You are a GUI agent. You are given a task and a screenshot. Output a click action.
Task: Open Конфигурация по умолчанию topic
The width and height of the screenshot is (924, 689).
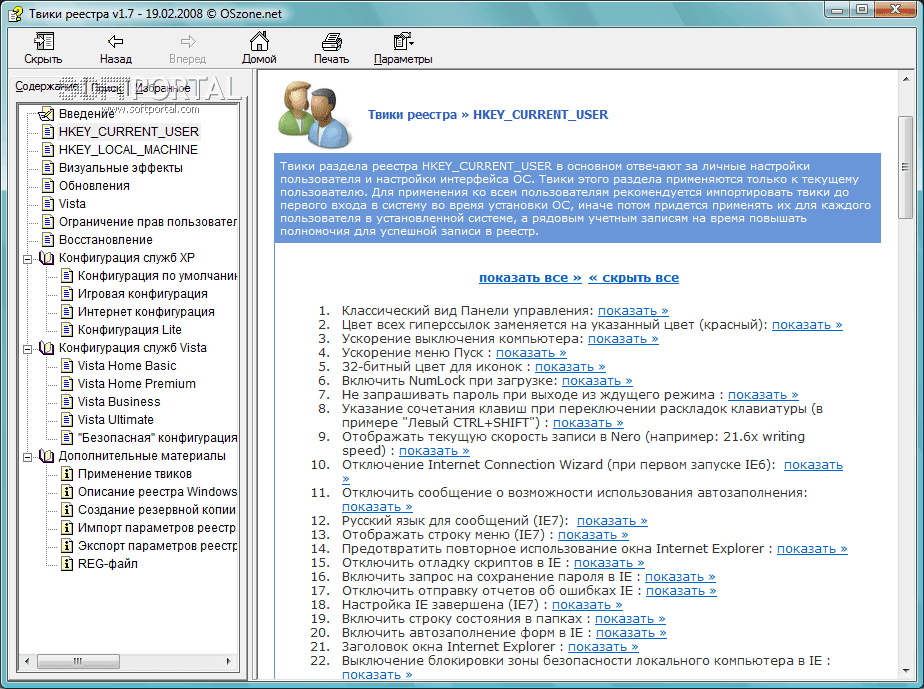click(157, 276)
